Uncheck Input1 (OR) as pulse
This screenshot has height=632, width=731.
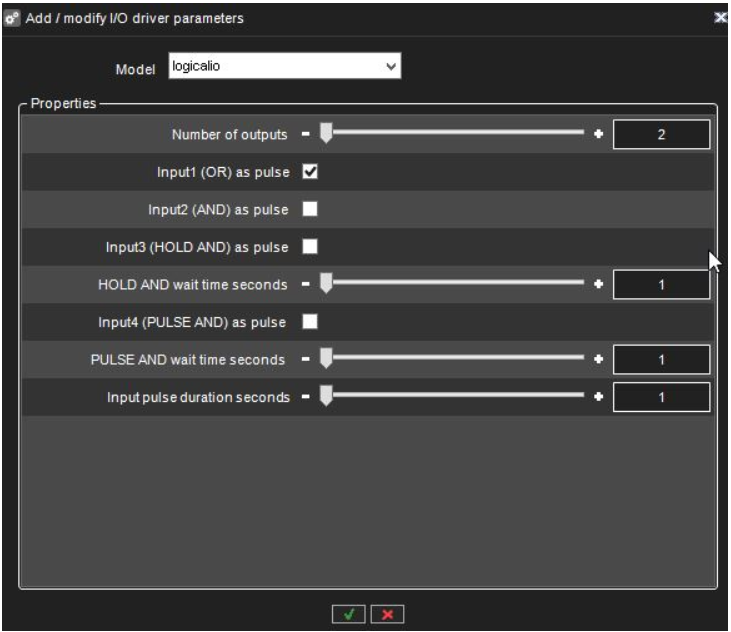(310, 172)
